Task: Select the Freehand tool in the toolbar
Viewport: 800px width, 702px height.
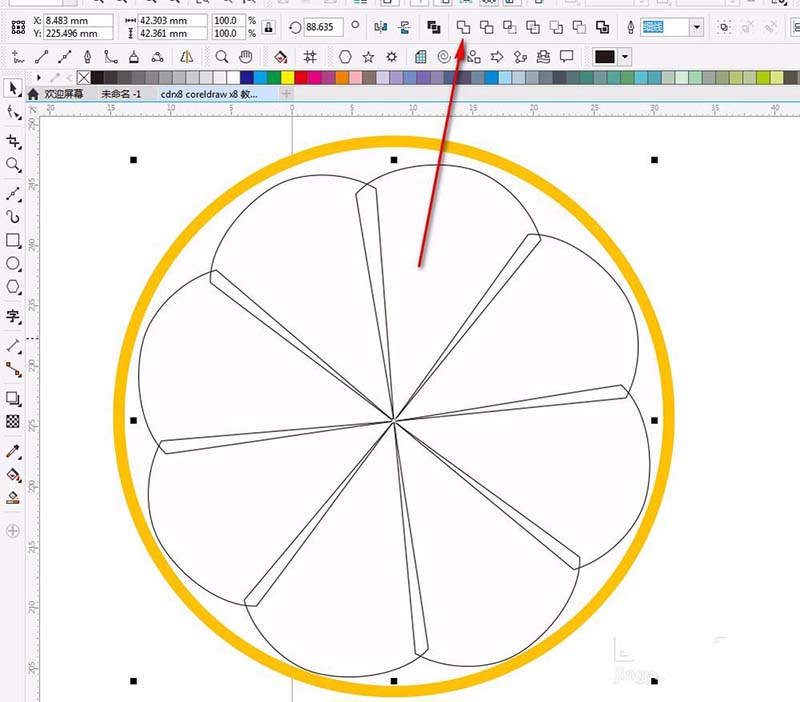Action: [18, 57]
